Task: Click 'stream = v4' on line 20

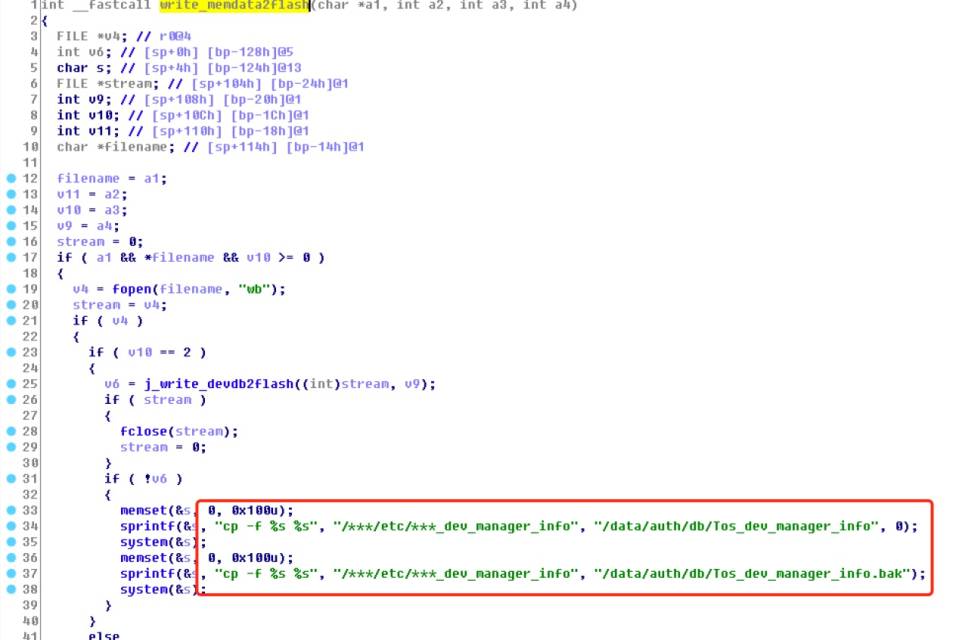Action: coord(120,305)
